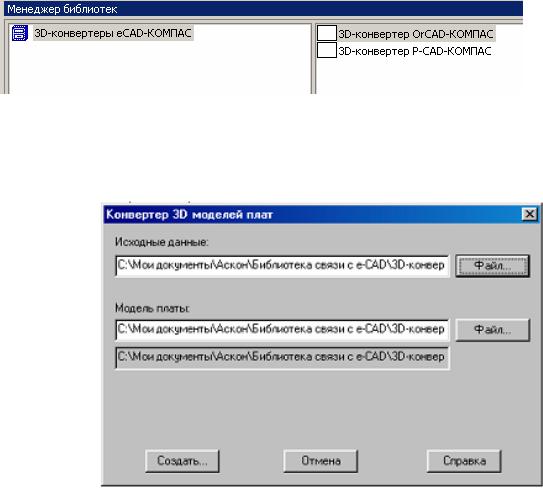Open the Файл... button for Модель платы

[x=492, y=330]
